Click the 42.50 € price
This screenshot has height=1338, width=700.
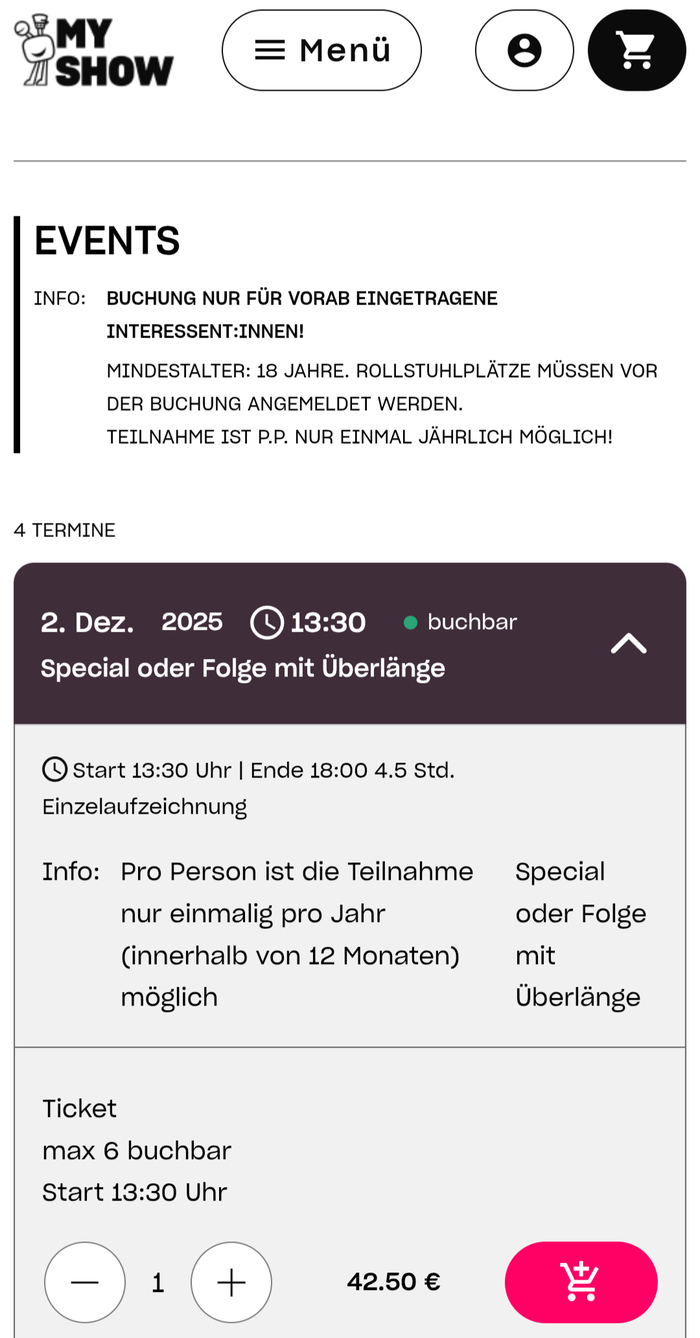coord(393,1282)
